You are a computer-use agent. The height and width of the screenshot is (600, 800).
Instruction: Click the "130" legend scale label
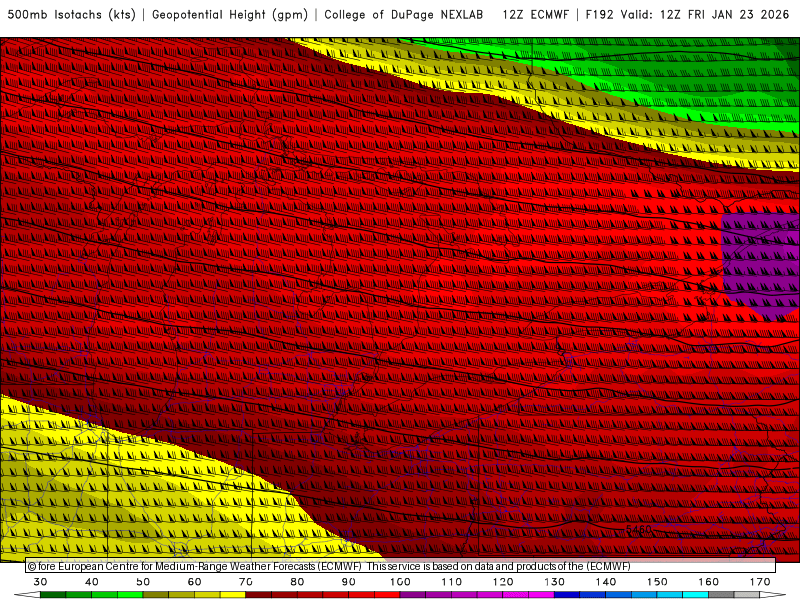click(555, 582)
